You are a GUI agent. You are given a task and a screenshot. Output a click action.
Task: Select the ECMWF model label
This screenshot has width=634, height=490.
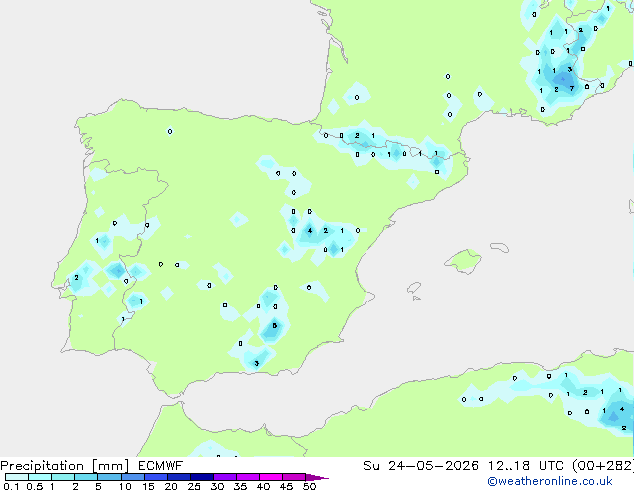tap(161, 466)
